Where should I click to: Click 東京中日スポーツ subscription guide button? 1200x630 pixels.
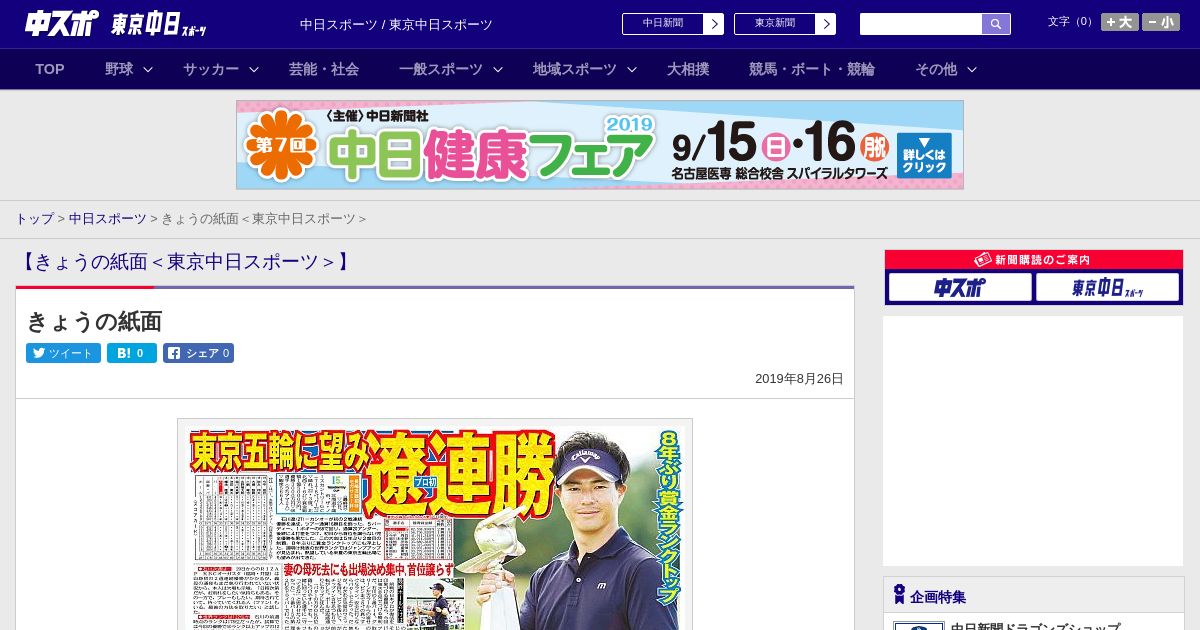(1107, 288)
